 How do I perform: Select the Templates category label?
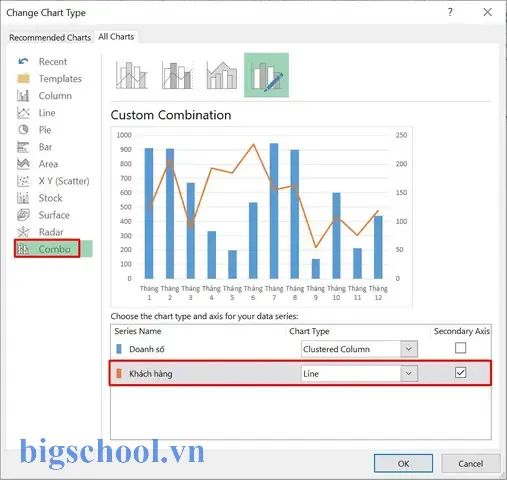tap(60, 79)
